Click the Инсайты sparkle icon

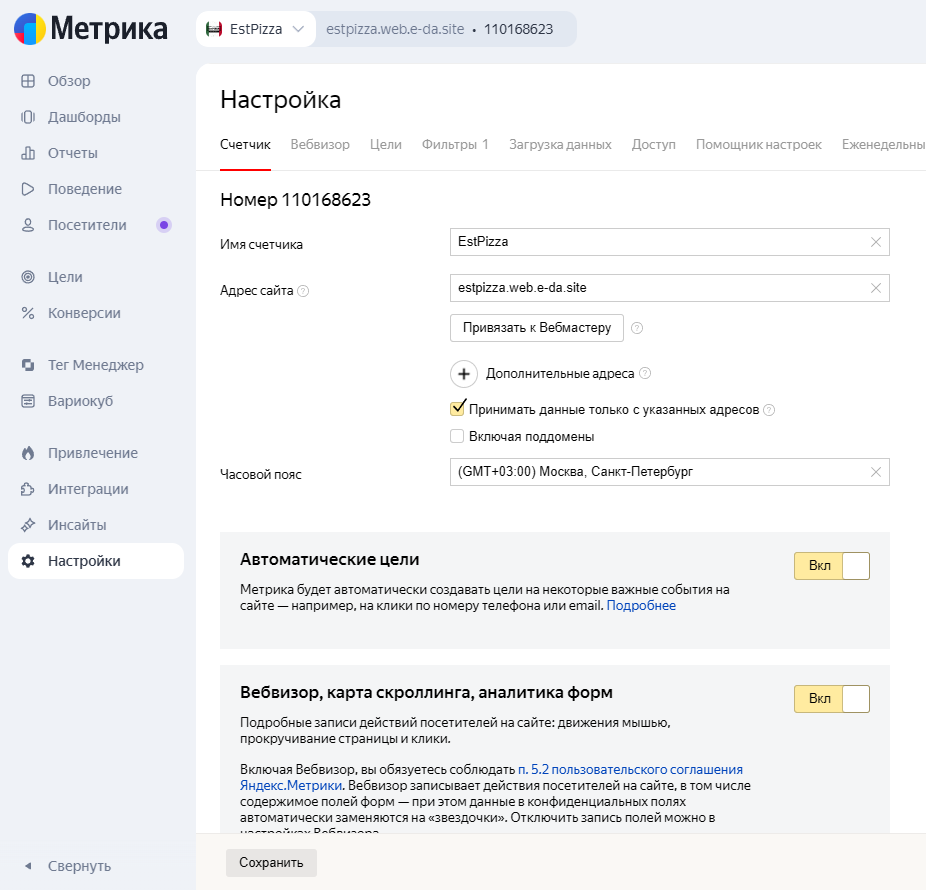coord(28,525)
